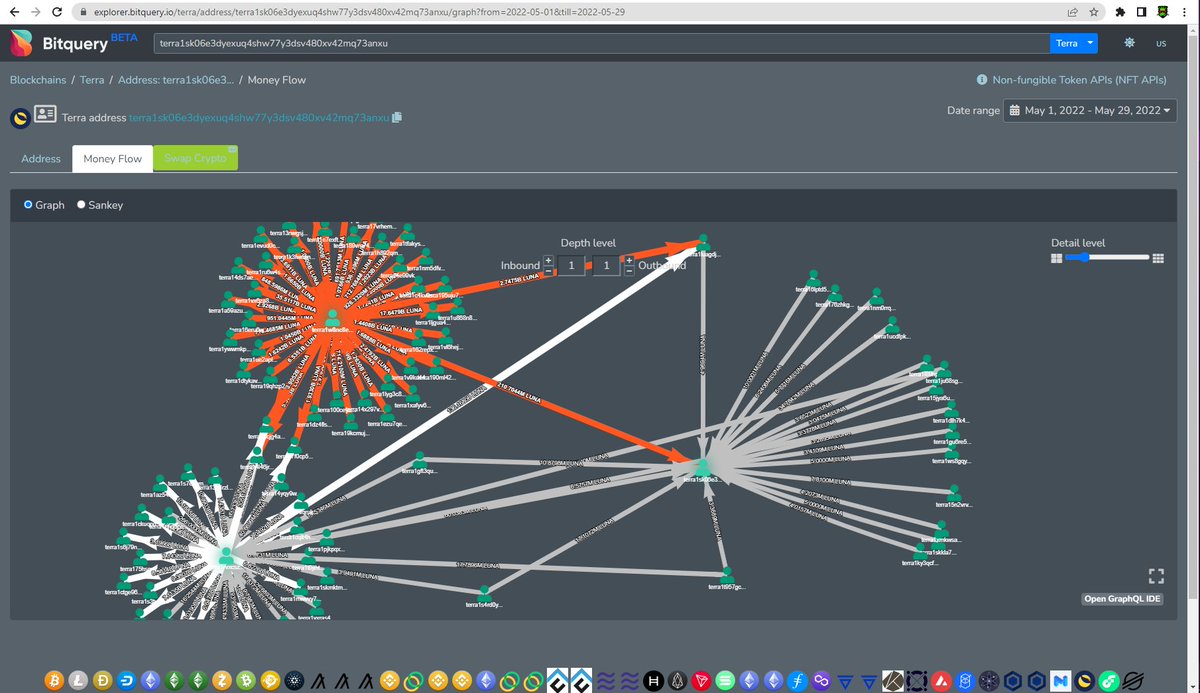
Task: Open the Bitcoin icon in bottom bar
Action: pyautogui.click(x=54, y=680)
